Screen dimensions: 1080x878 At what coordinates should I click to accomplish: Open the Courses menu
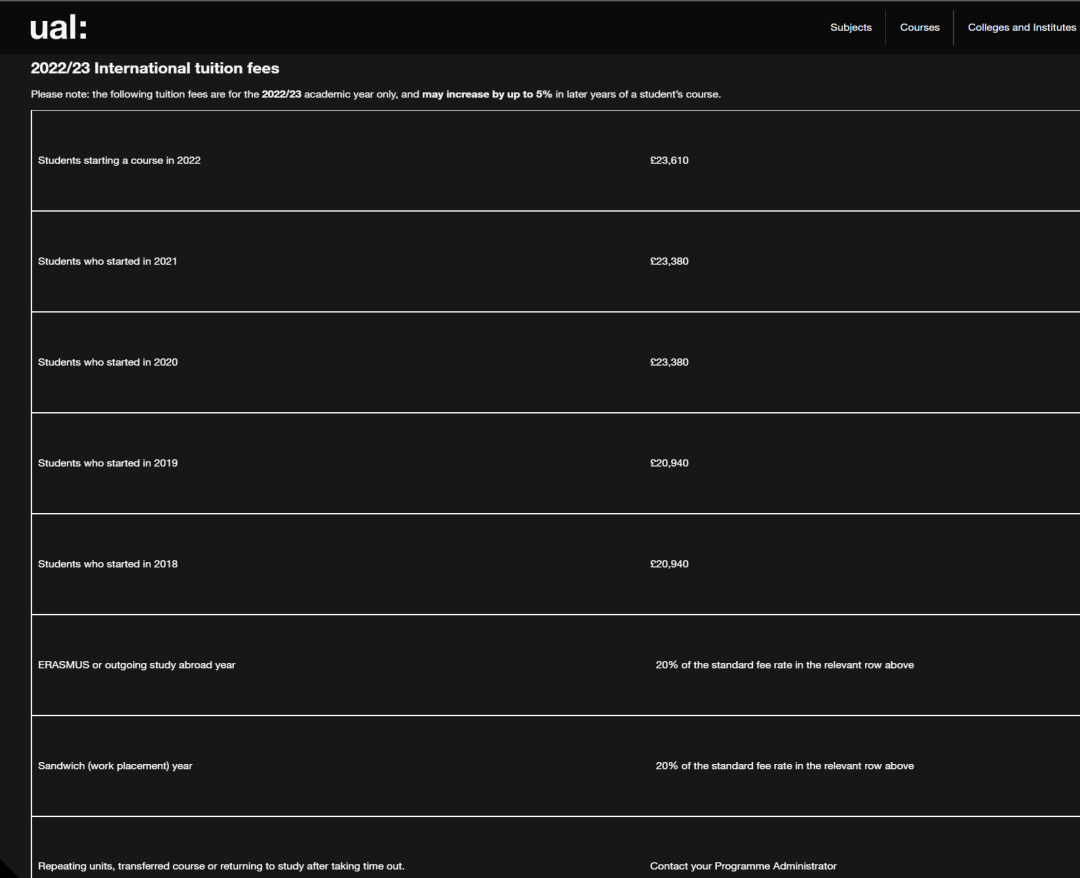tap(920, 28)
